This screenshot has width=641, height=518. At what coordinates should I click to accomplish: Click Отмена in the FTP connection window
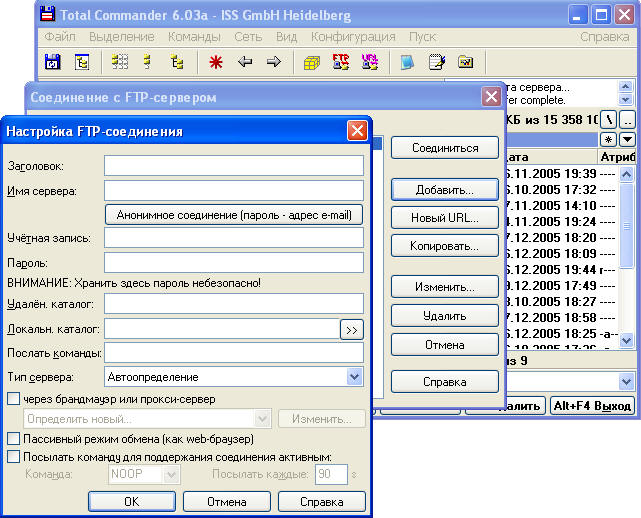tap(445, 345)
